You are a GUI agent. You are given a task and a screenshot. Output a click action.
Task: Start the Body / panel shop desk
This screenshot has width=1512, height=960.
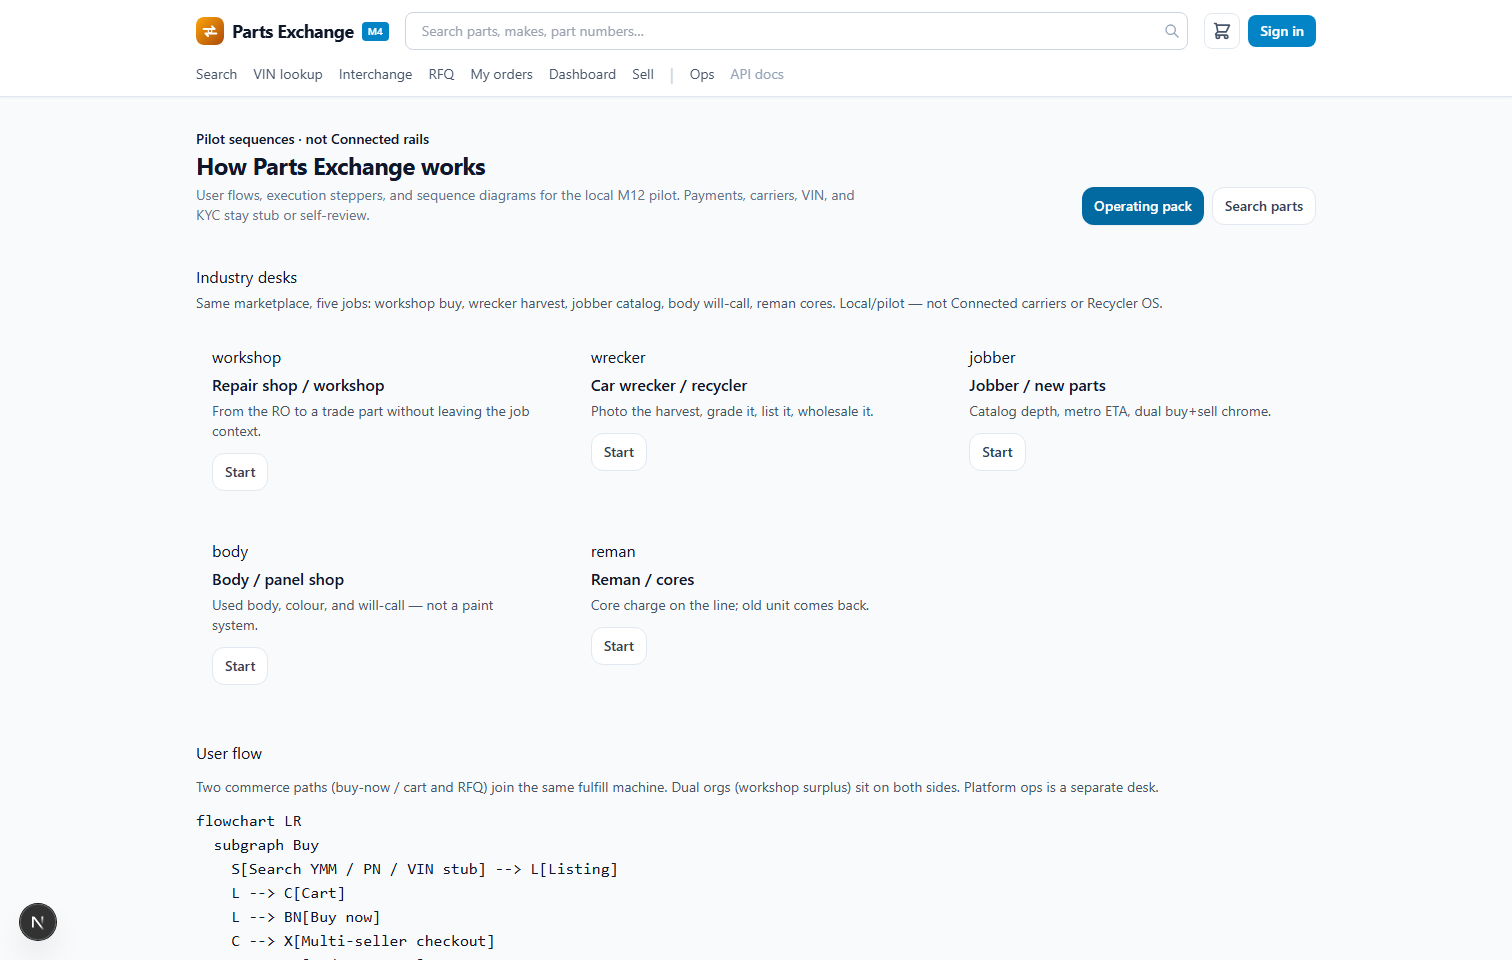pyautogui.click(x=240, y=666)
